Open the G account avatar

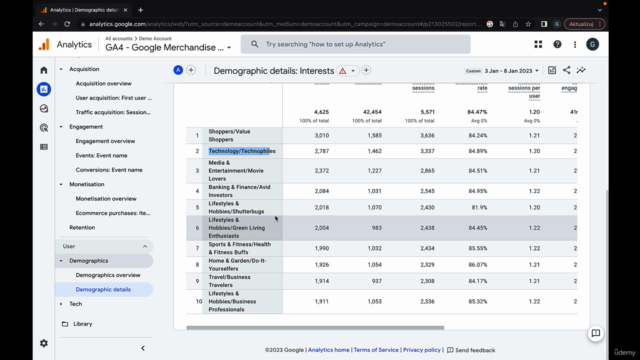pyautogui.click(x=593, y=44)
